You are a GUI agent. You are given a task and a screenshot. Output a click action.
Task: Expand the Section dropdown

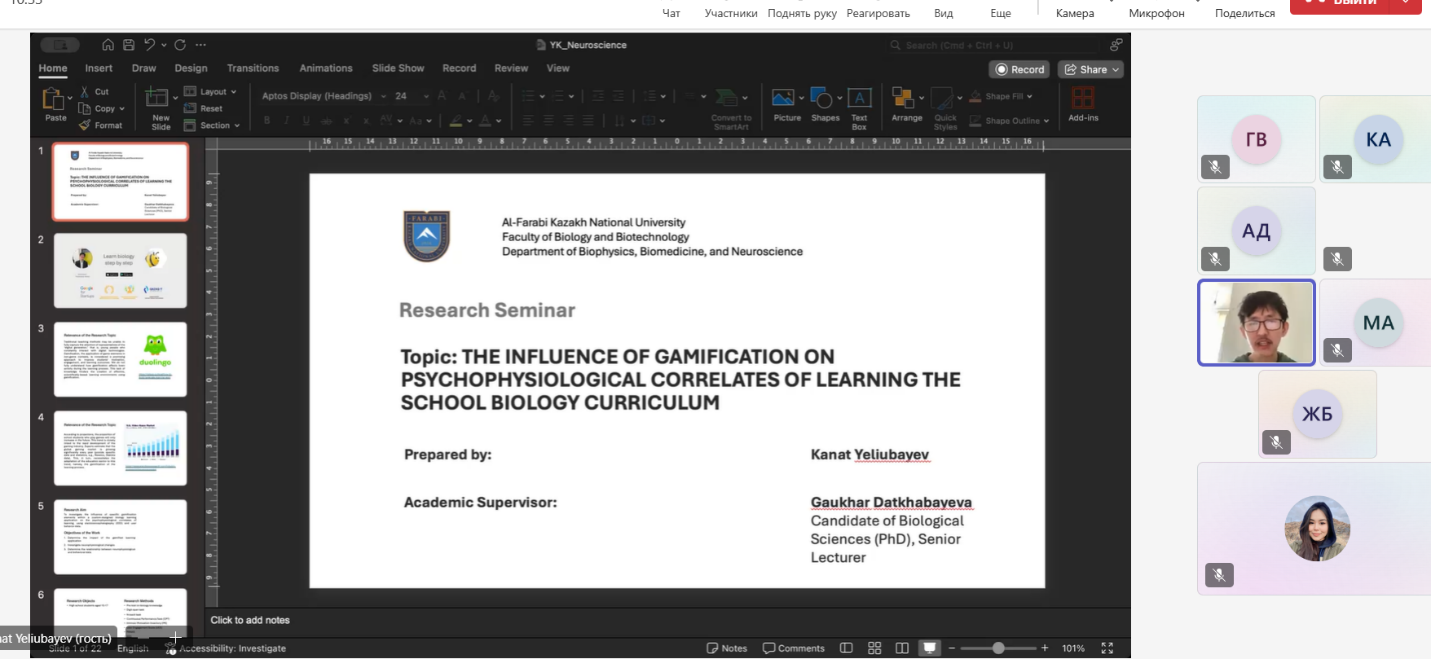[x=212, y=126]
